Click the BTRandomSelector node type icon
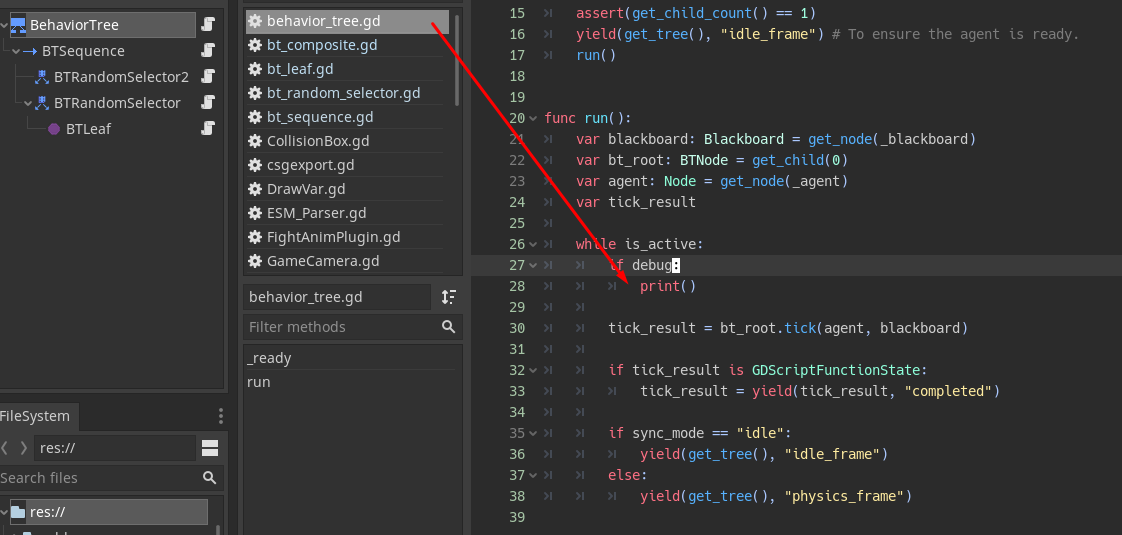This screenshot has width=1122, height=535. coord(42,103)
